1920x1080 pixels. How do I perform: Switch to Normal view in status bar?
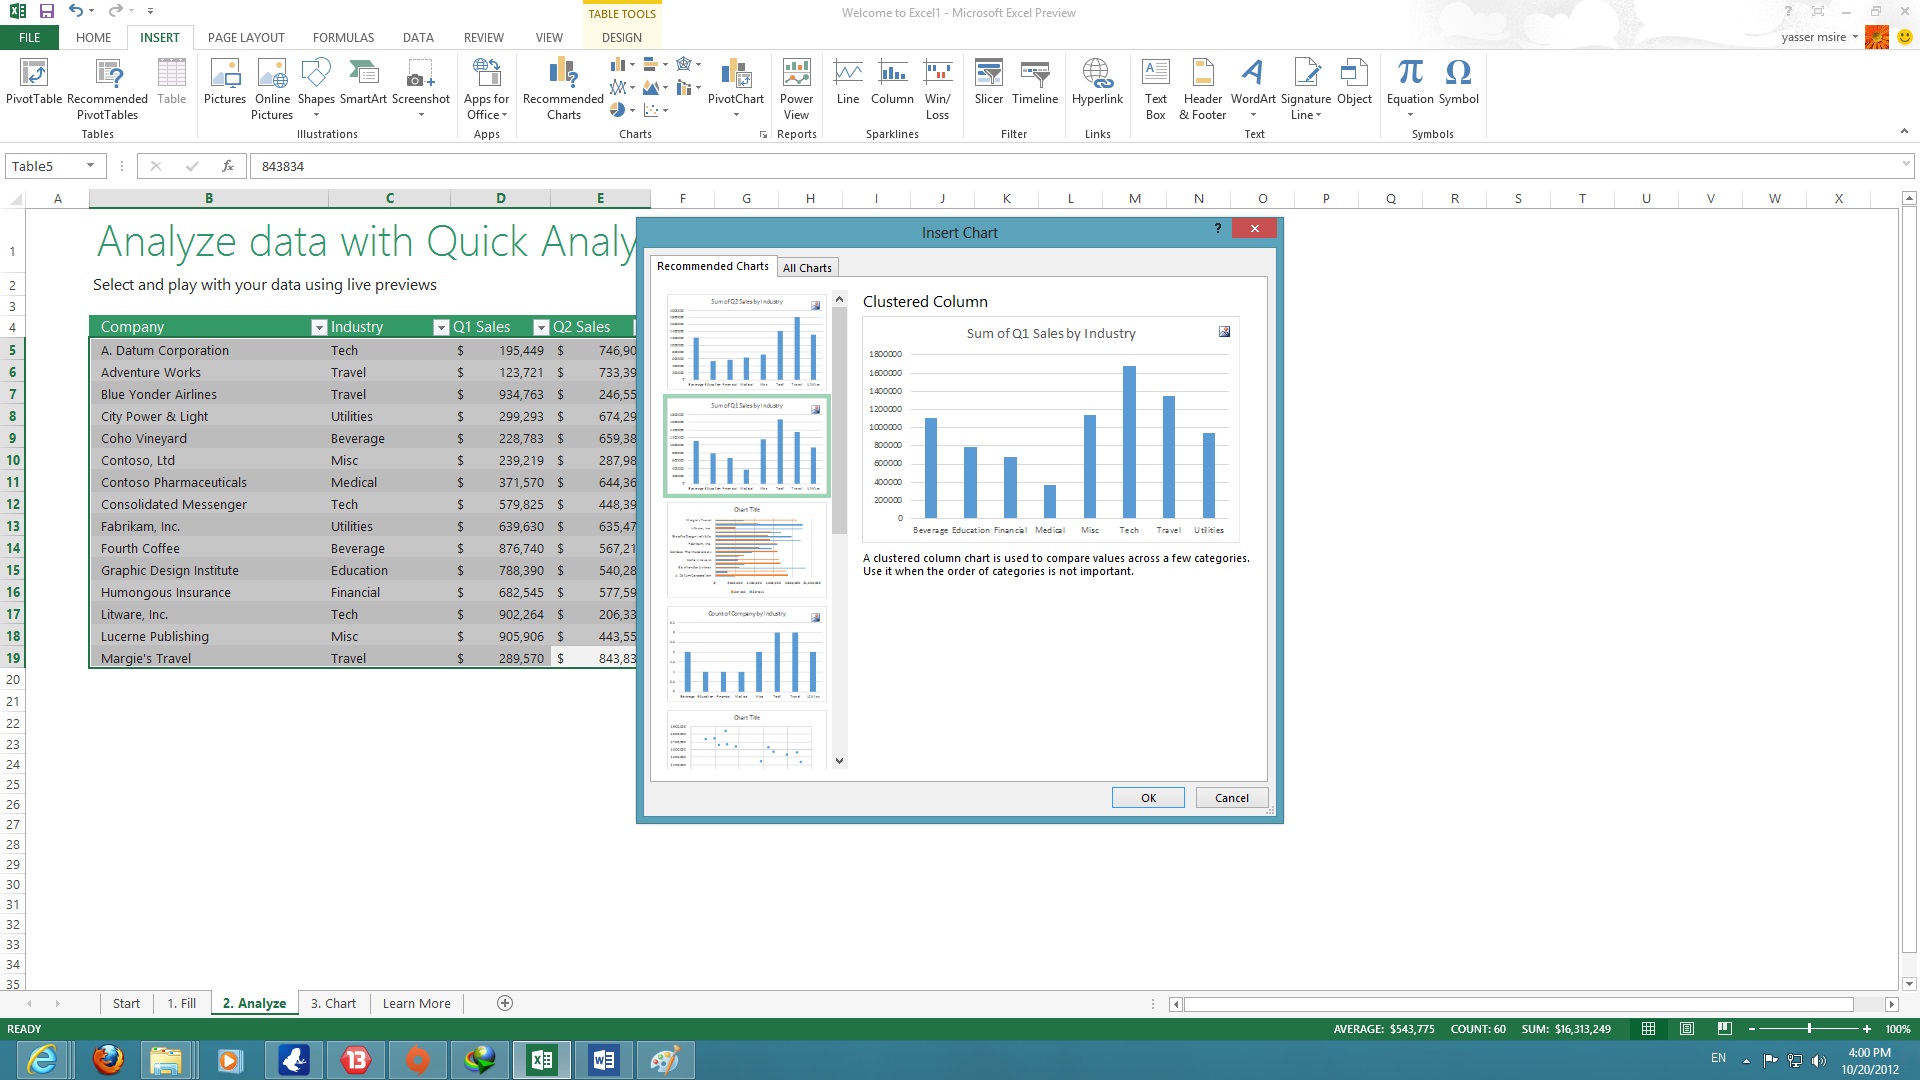(x=1649, y=1029)
